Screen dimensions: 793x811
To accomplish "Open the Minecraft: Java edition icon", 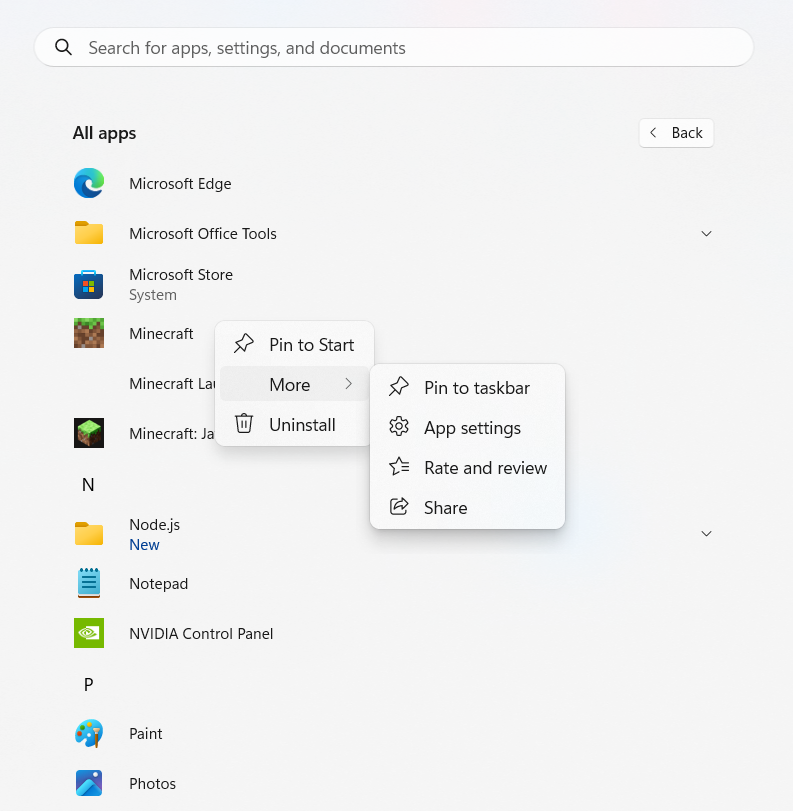I will click(x=89, y=433).
